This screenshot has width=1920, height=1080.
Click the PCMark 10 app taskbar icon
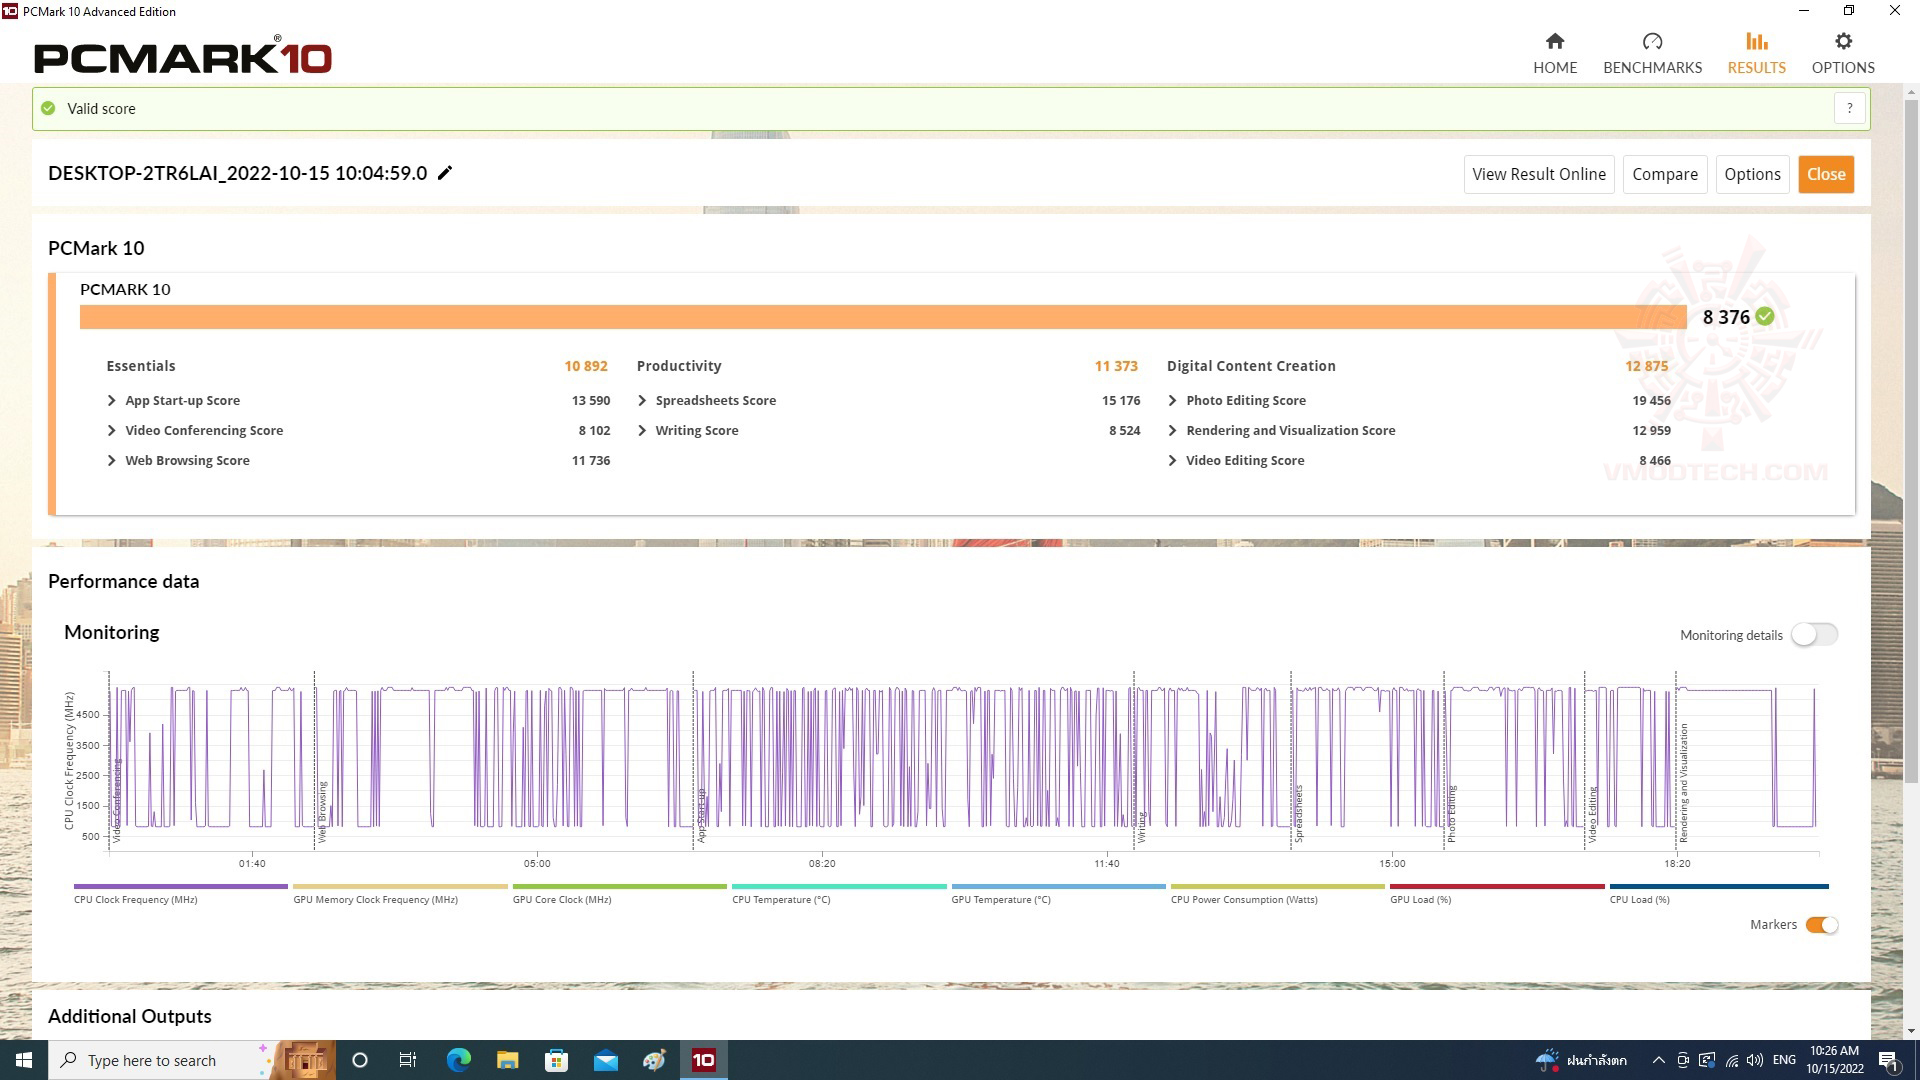703,1060
